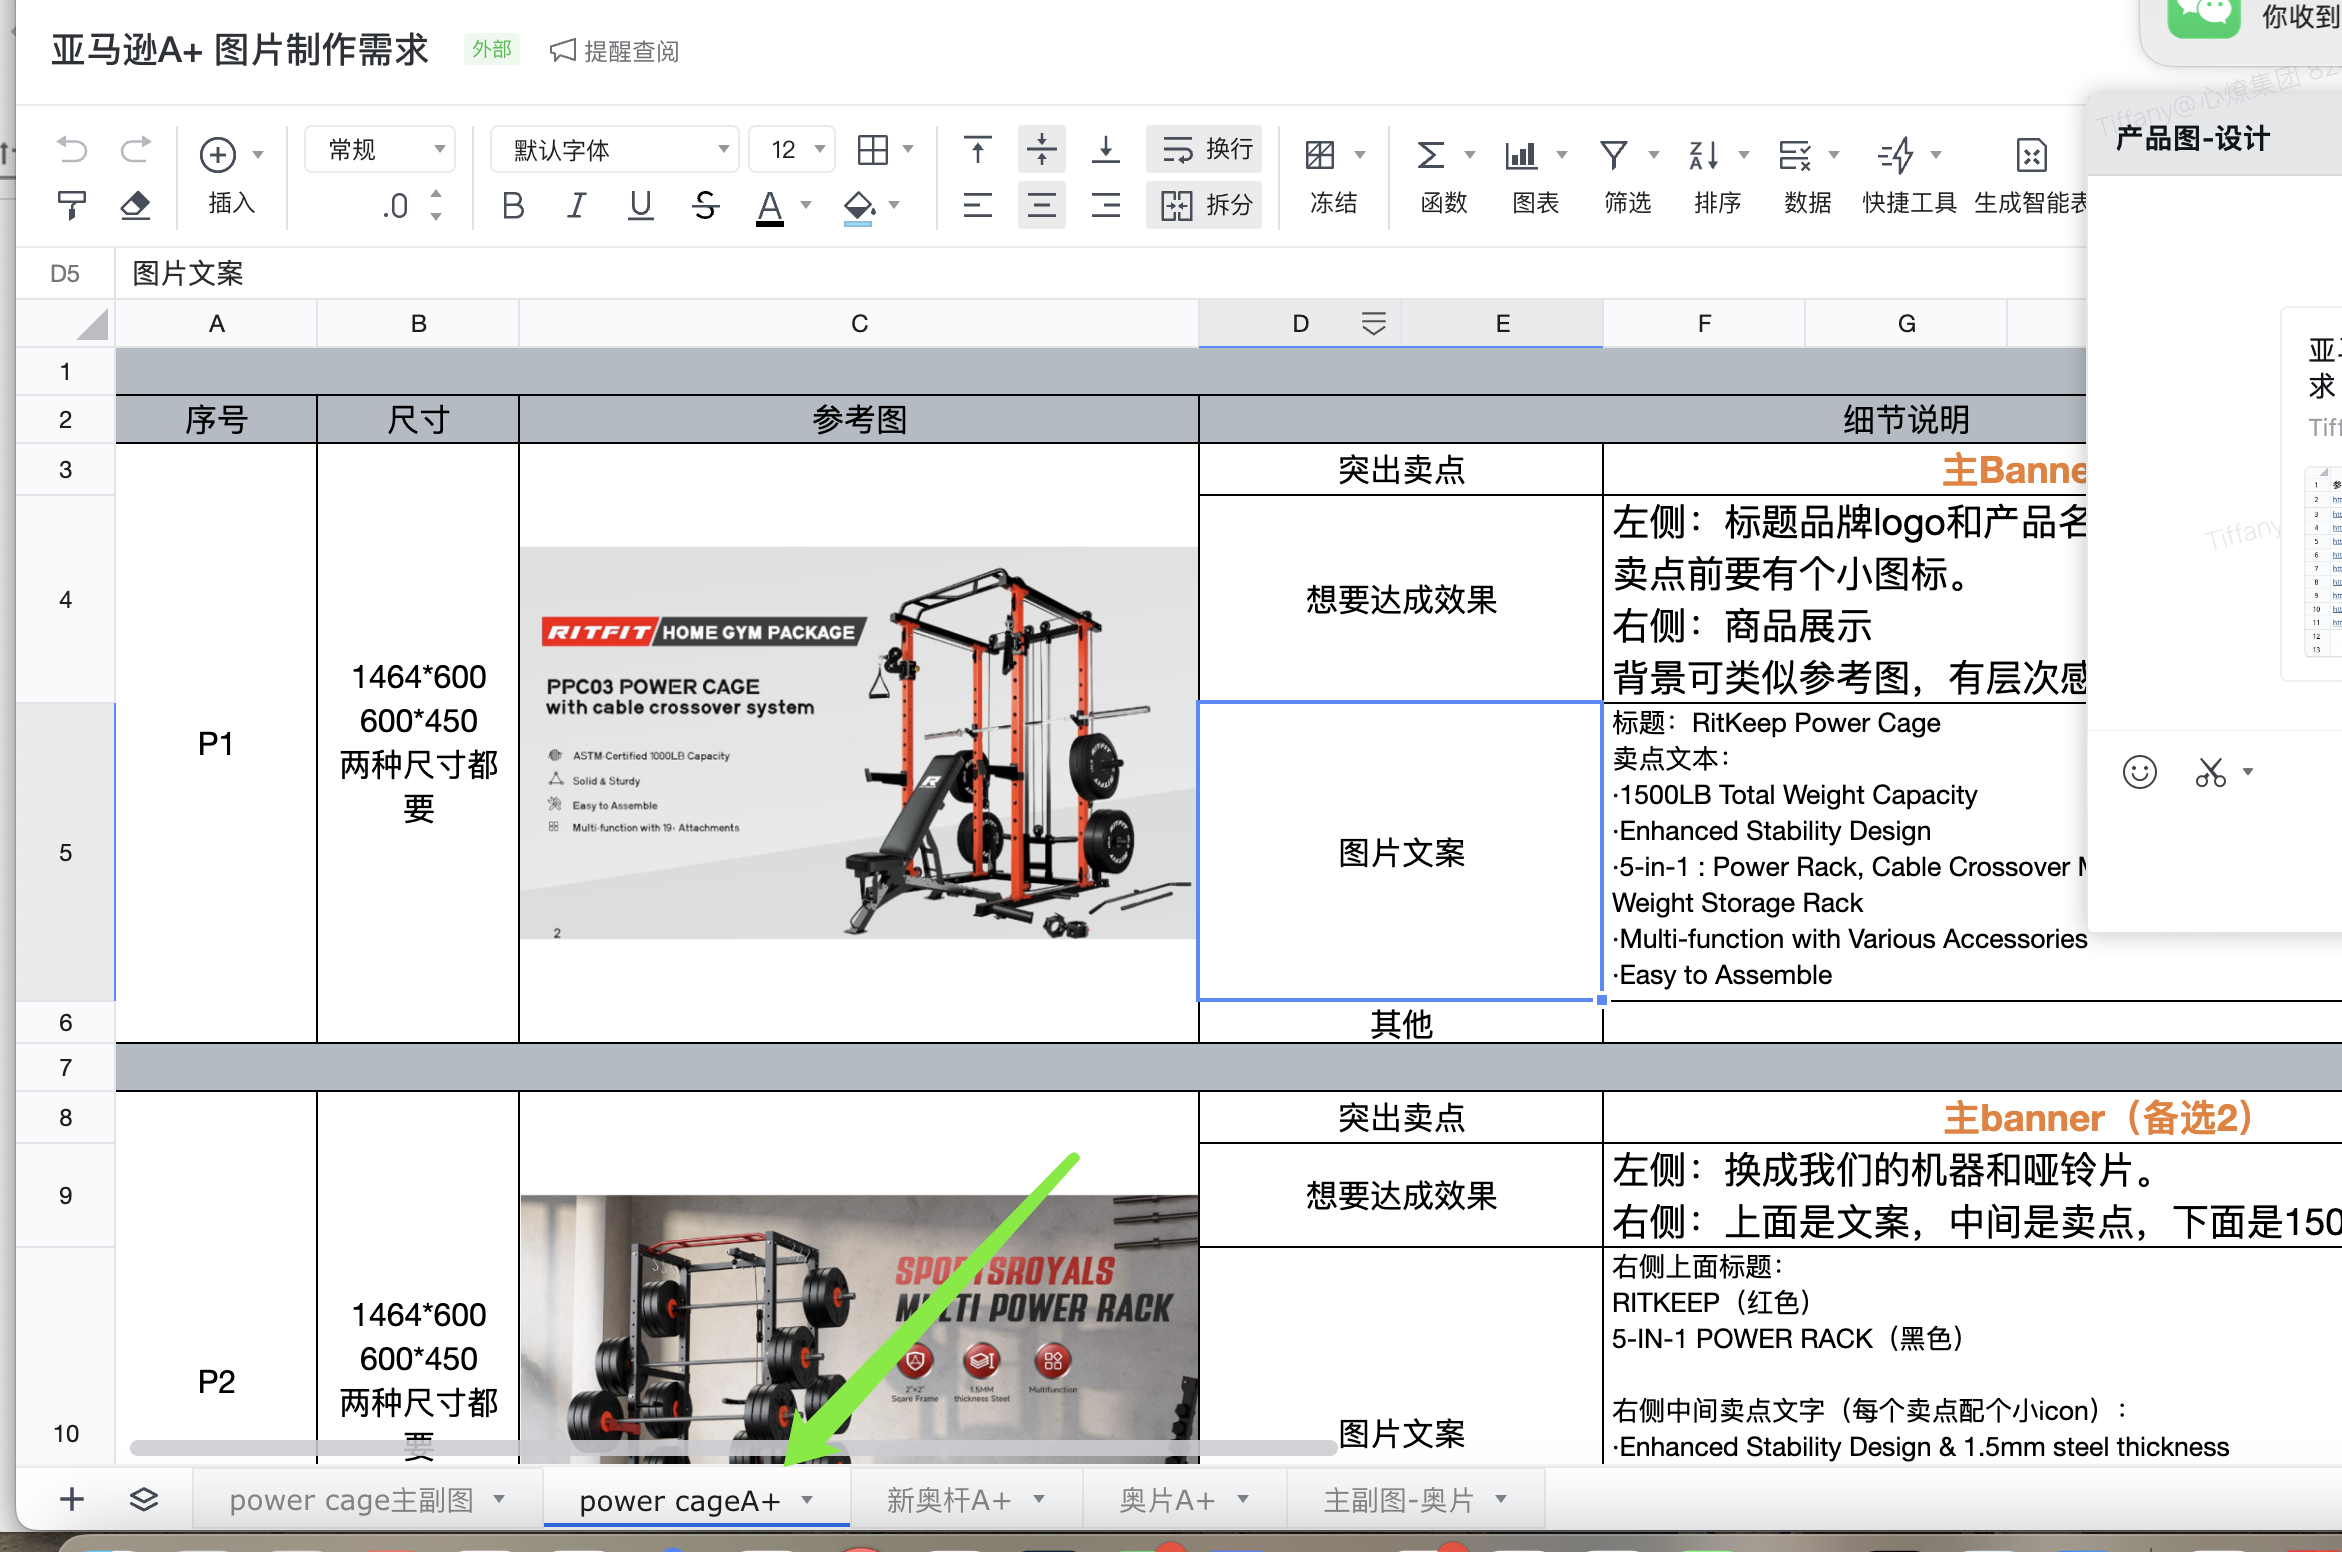This screenshot has width=2342, height=1552.
Task: Click the emoji smiley icon in chat
Action: 2140,772
